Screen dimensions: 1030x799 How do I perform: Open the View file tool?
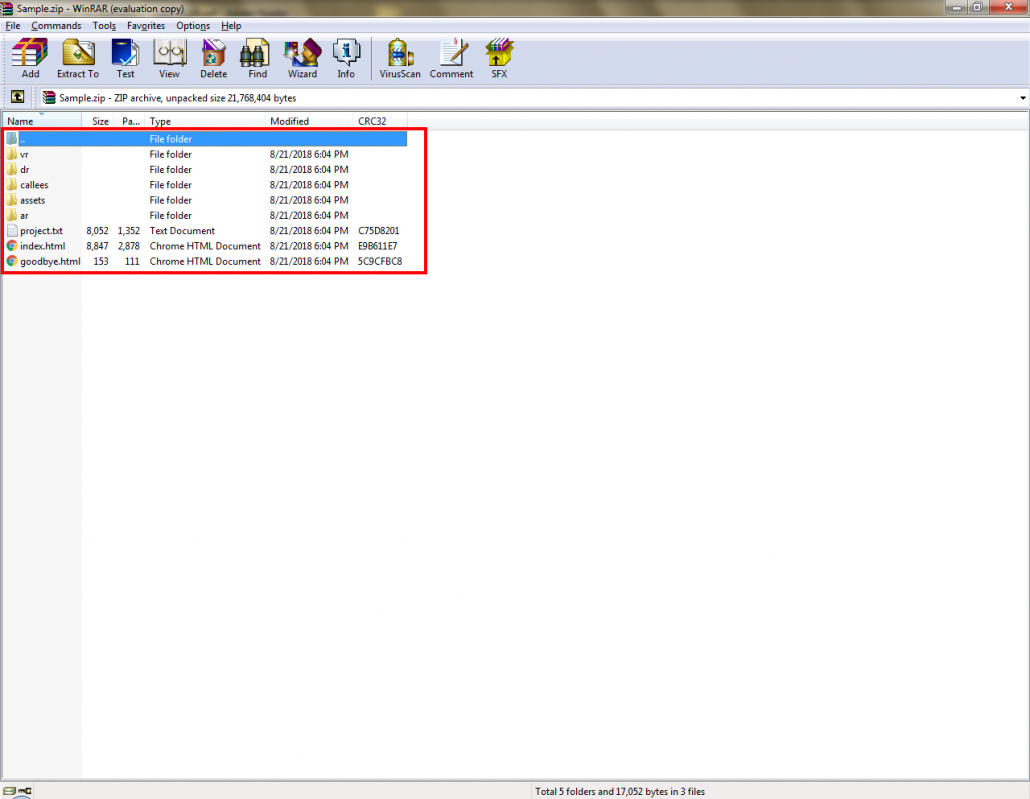point(169,58)
